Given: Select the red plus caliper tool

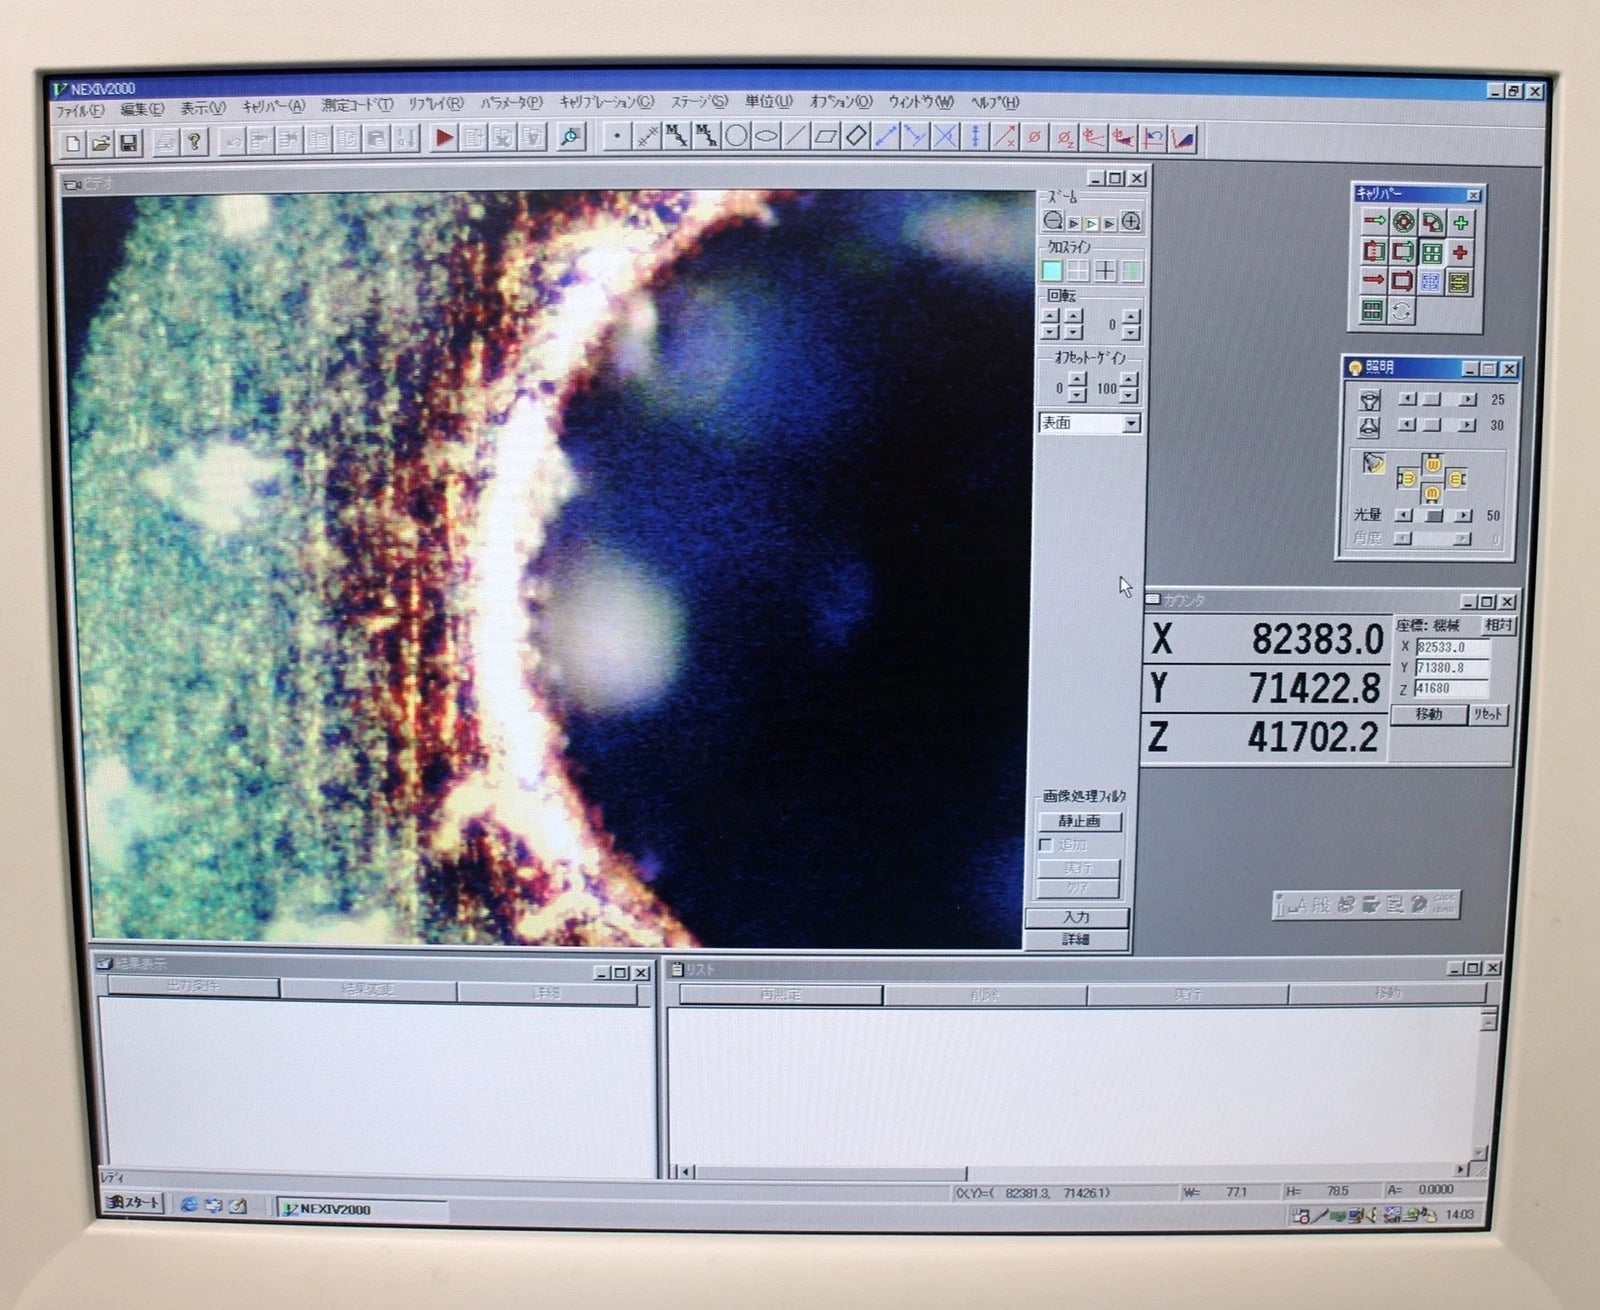Looking at the screenshot, I should (1460, 253).
